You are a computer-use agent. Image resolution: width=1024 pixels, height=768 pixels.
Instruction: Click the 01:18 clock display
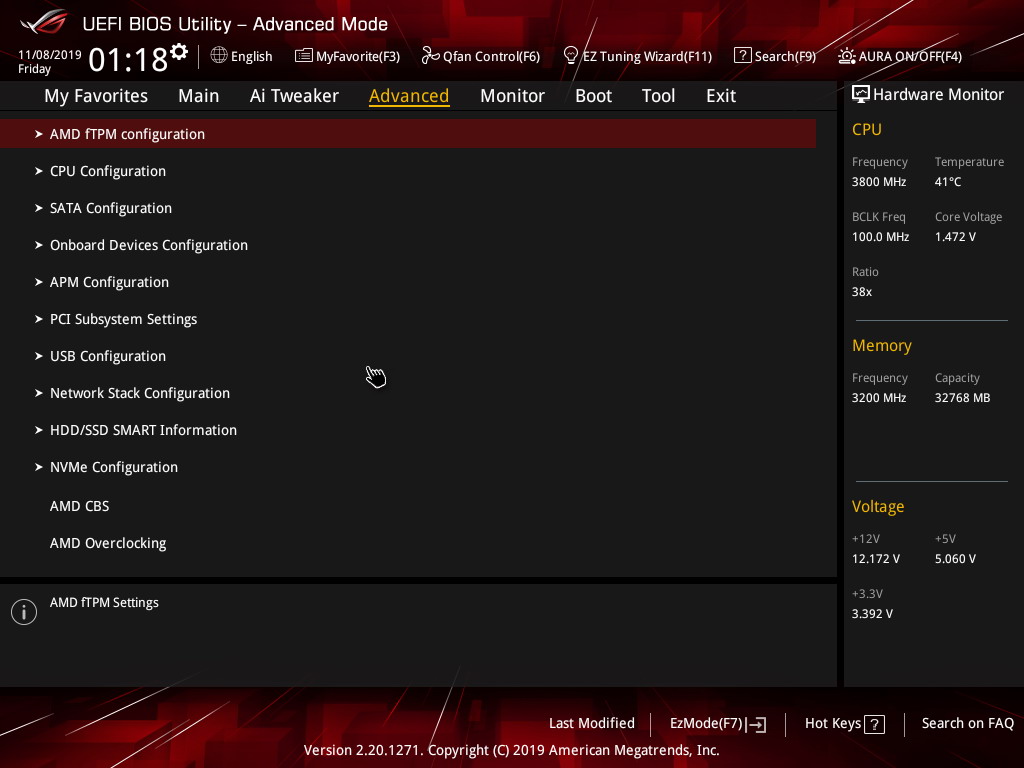coord(128,60)
